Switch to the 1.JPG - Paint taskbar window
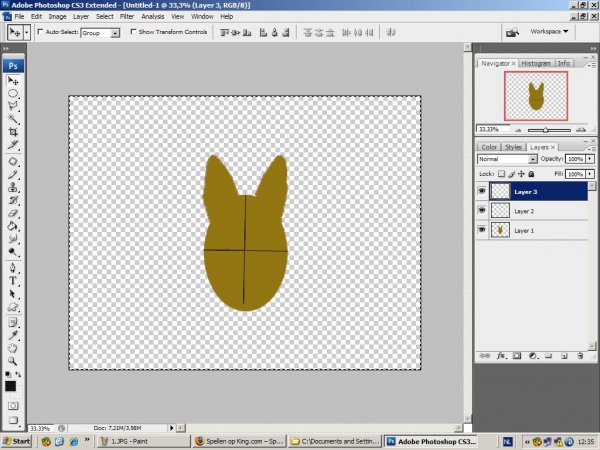600x450 pixels. click(143, 441)
